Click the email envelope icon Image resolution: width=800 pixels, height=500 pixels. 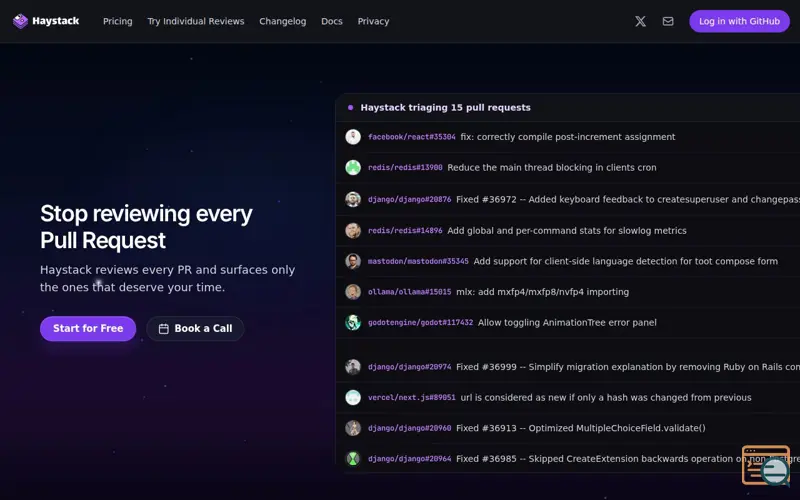coord(668,21)
